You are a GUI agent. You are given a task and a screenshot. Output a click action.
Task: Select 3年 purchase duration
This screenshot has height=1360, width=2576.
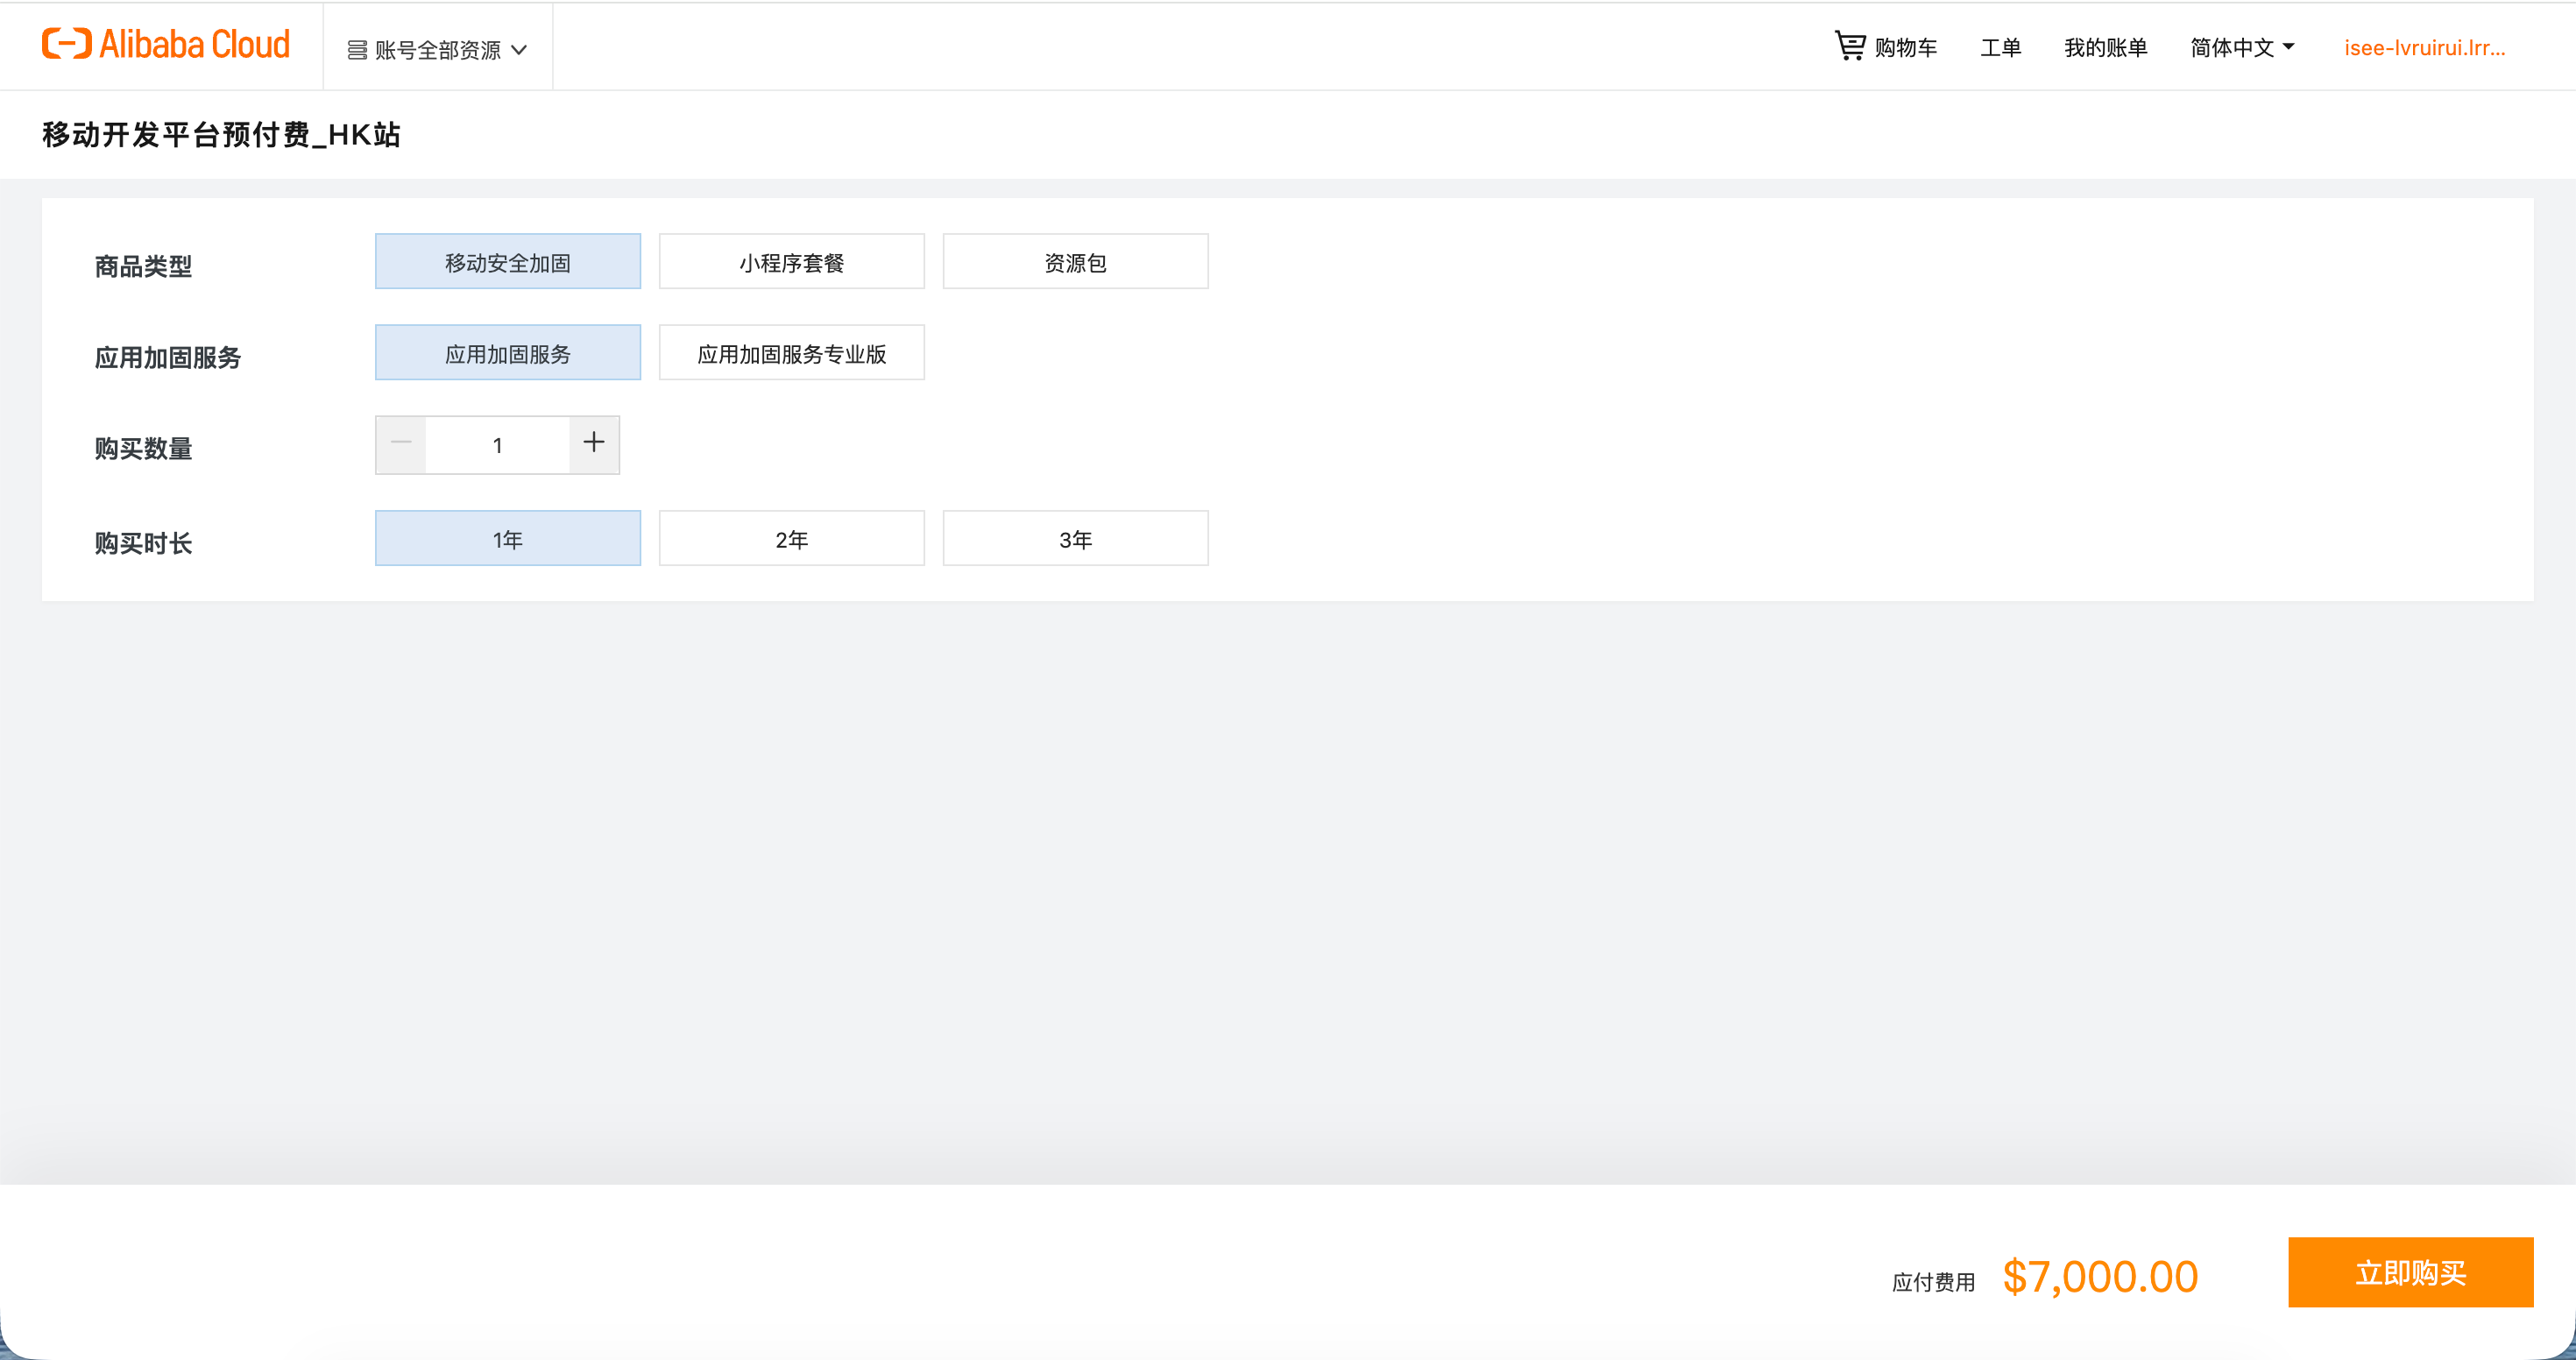(x=1075, y=539)
